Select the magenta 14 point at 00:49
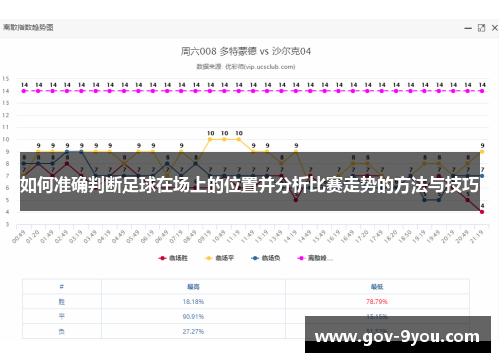Viewport: 500px width, 362px height. 24,91
